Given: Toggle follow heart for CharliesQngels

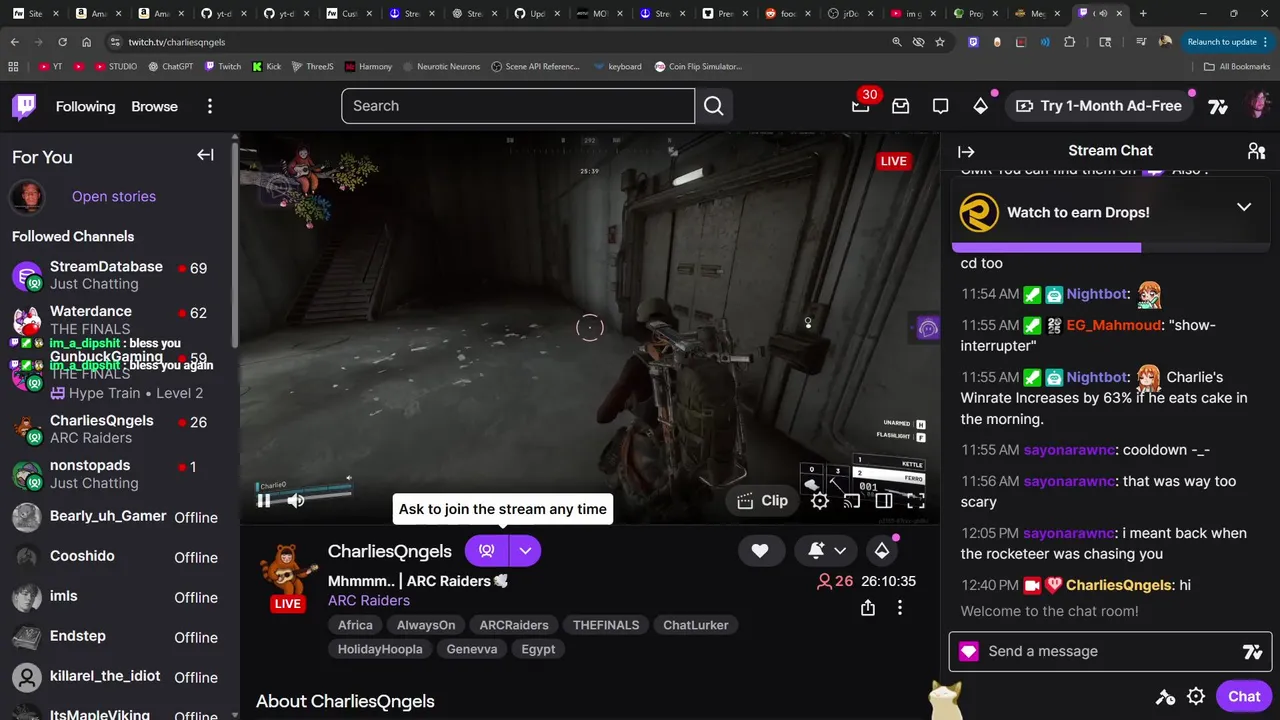Looking at the screenshot, I should (760, 550).
